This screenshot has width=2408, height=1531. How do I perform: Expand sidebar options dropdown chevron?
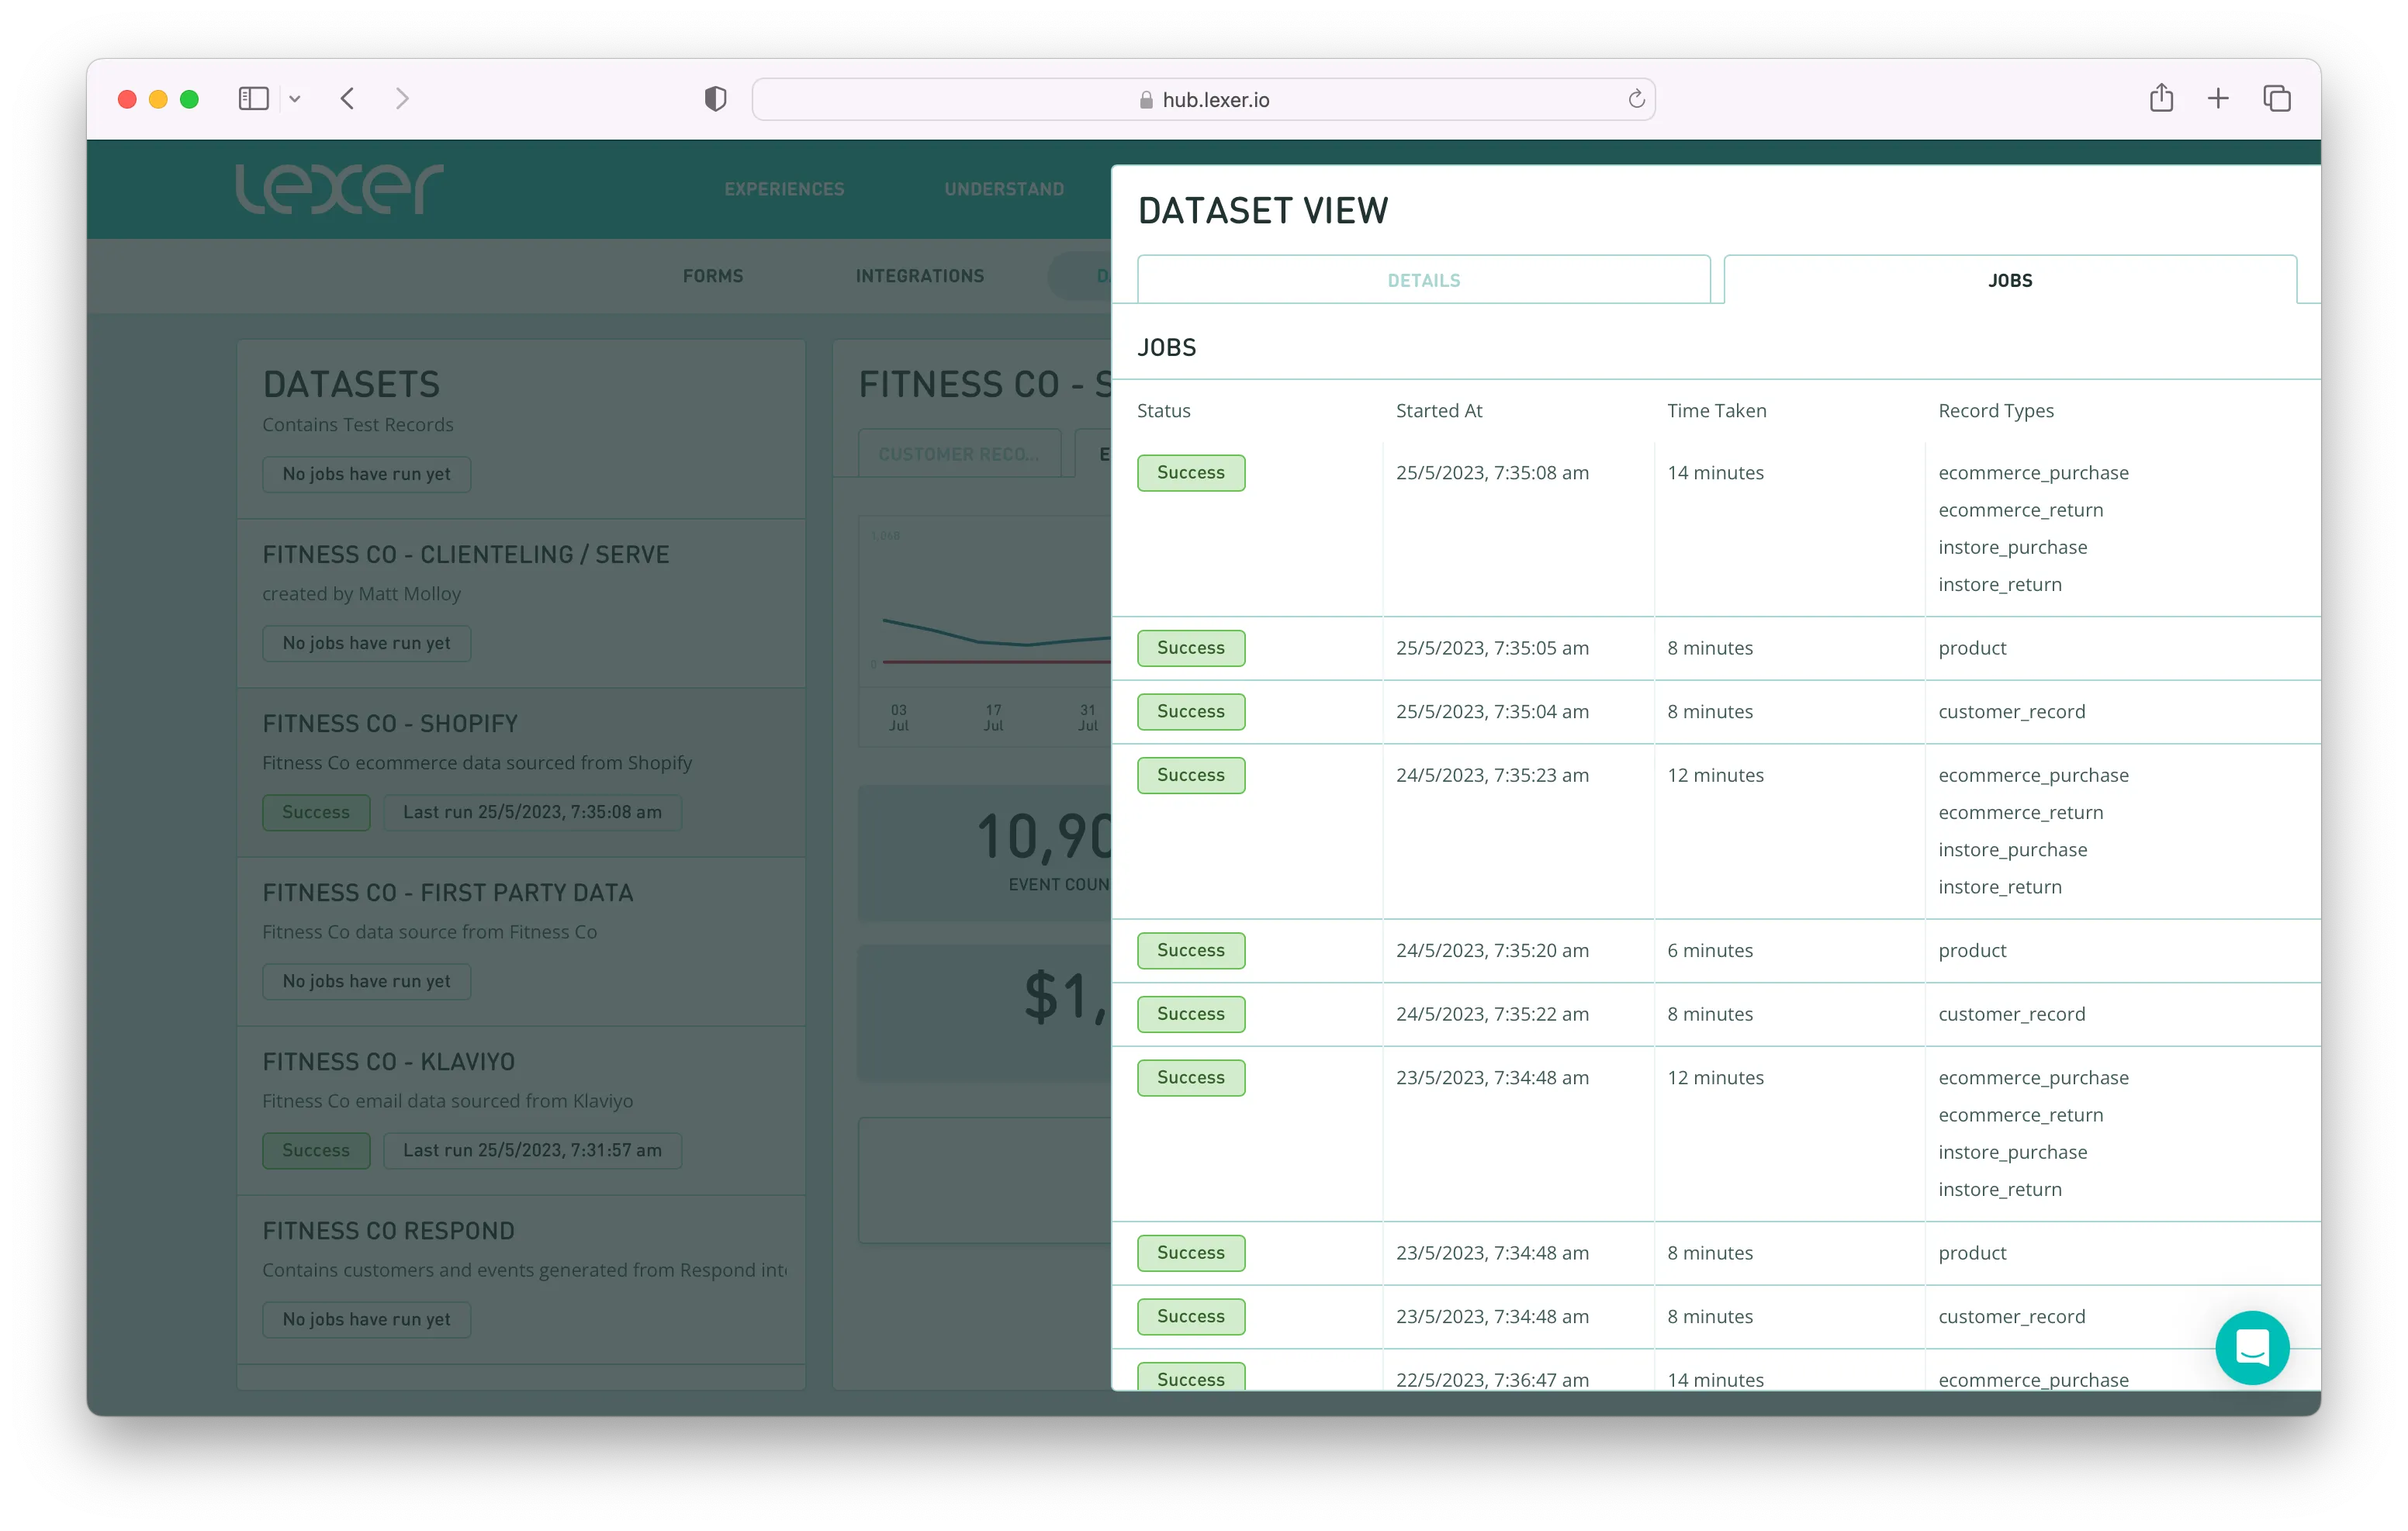pyautogui.click(x=295, y=99)
